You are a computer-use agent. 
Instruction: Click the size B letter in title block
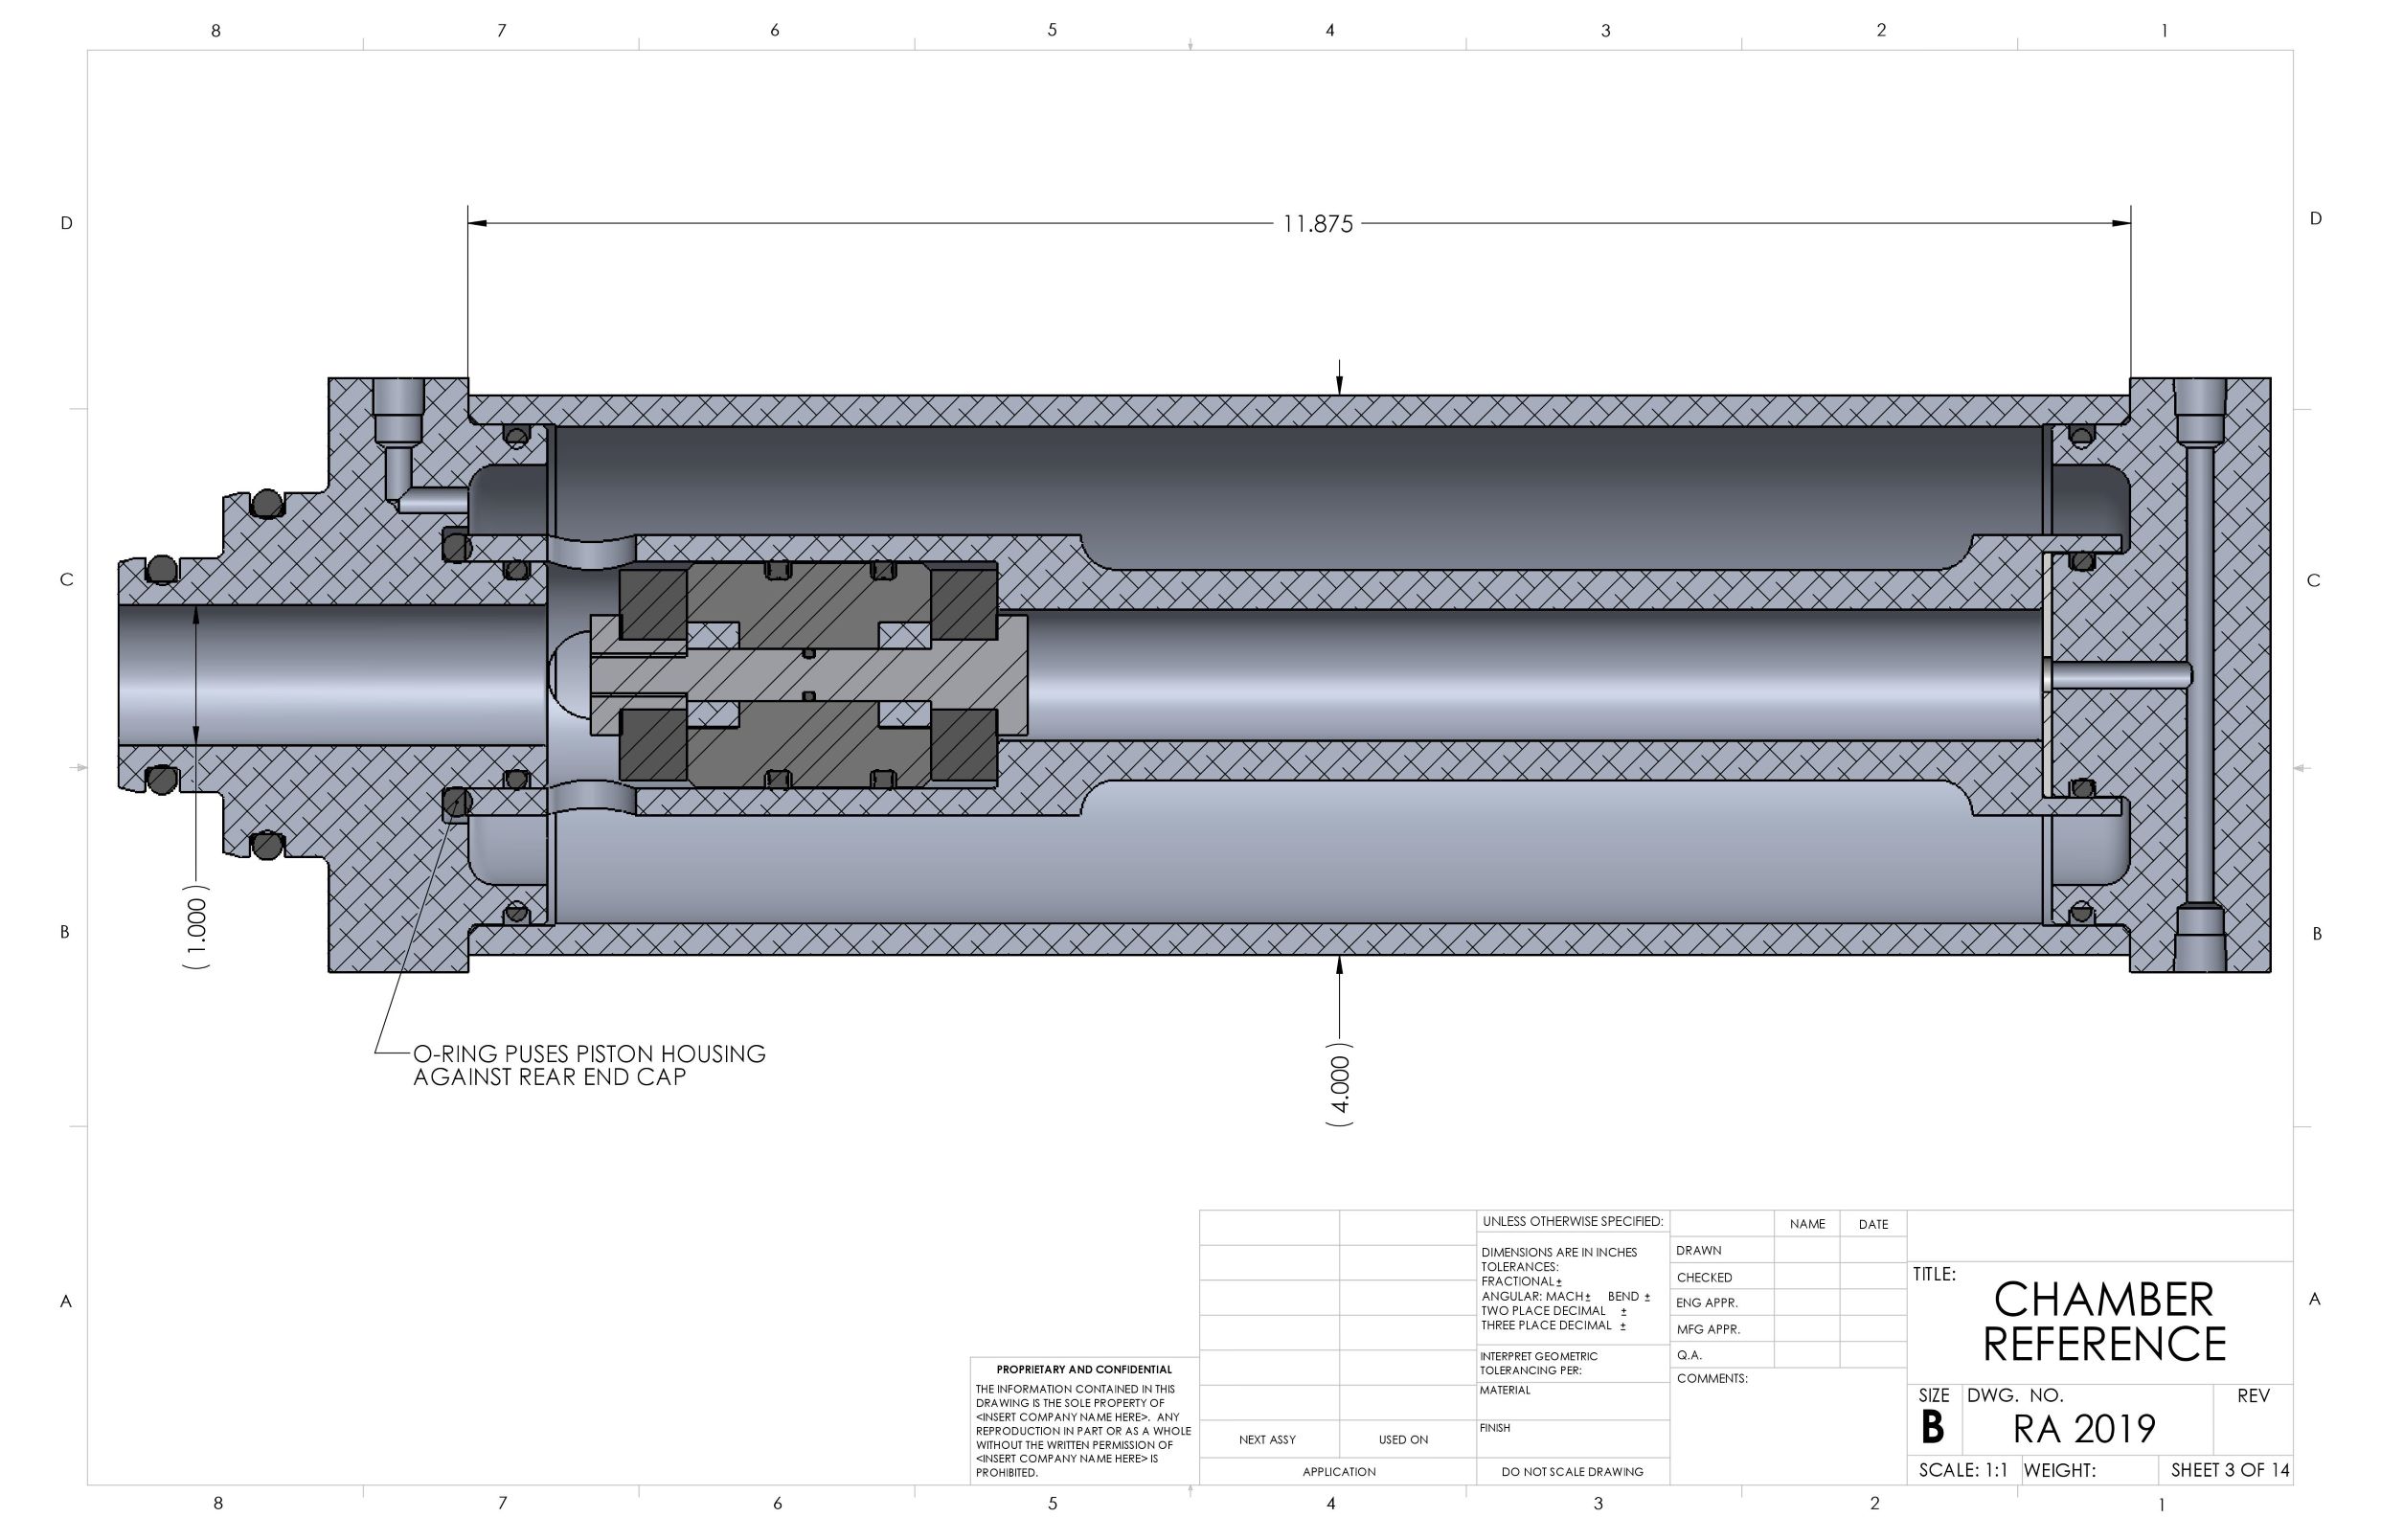pos(1932,1427)
